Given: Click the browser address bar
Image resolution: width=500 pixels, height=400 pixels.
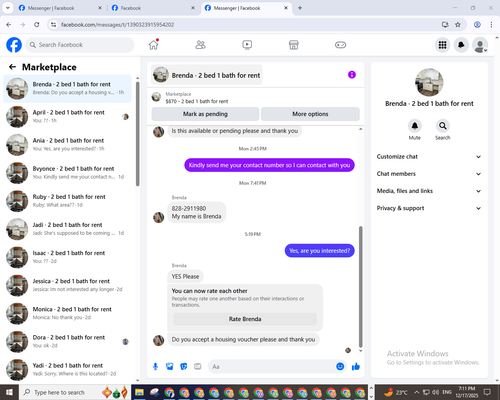Looking at the screenshot, I should coord(247,24).
